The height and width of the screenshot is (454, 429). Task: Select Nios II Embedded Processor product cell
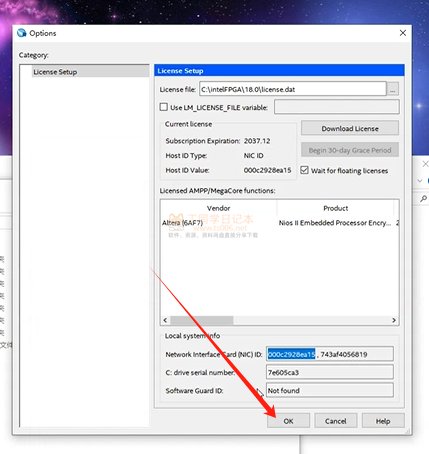(x=335, y=223)
